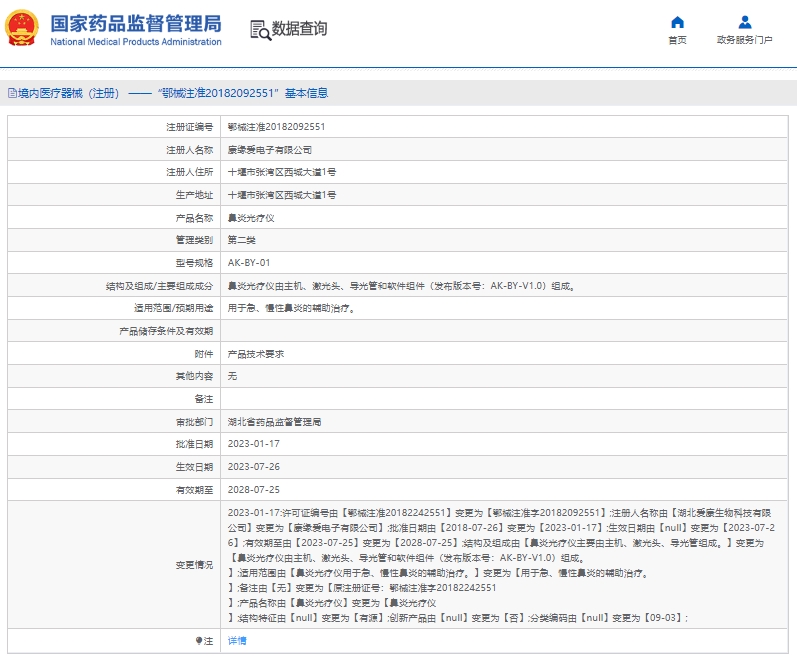Click the 有效期至 row label
The image size is (797, 659).
point(194,490)
